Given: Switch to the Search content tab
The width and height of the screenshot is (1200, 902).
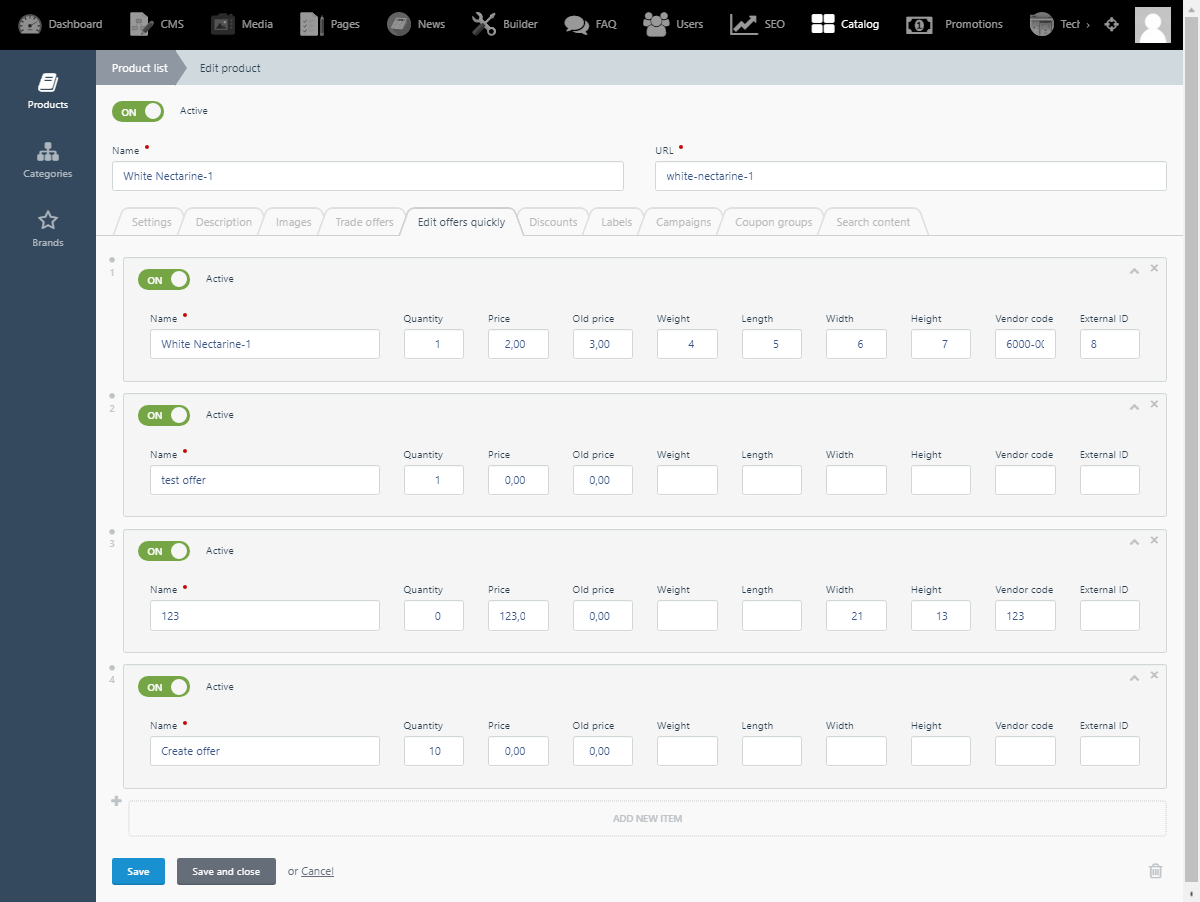Looking at the screenshot, I should coord(873,222).
